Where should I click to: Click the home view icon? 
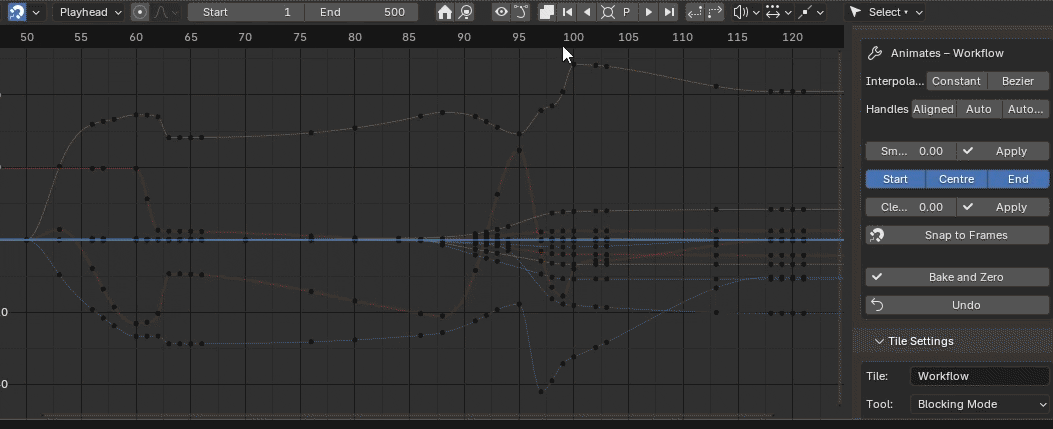(x=445, y=12)
